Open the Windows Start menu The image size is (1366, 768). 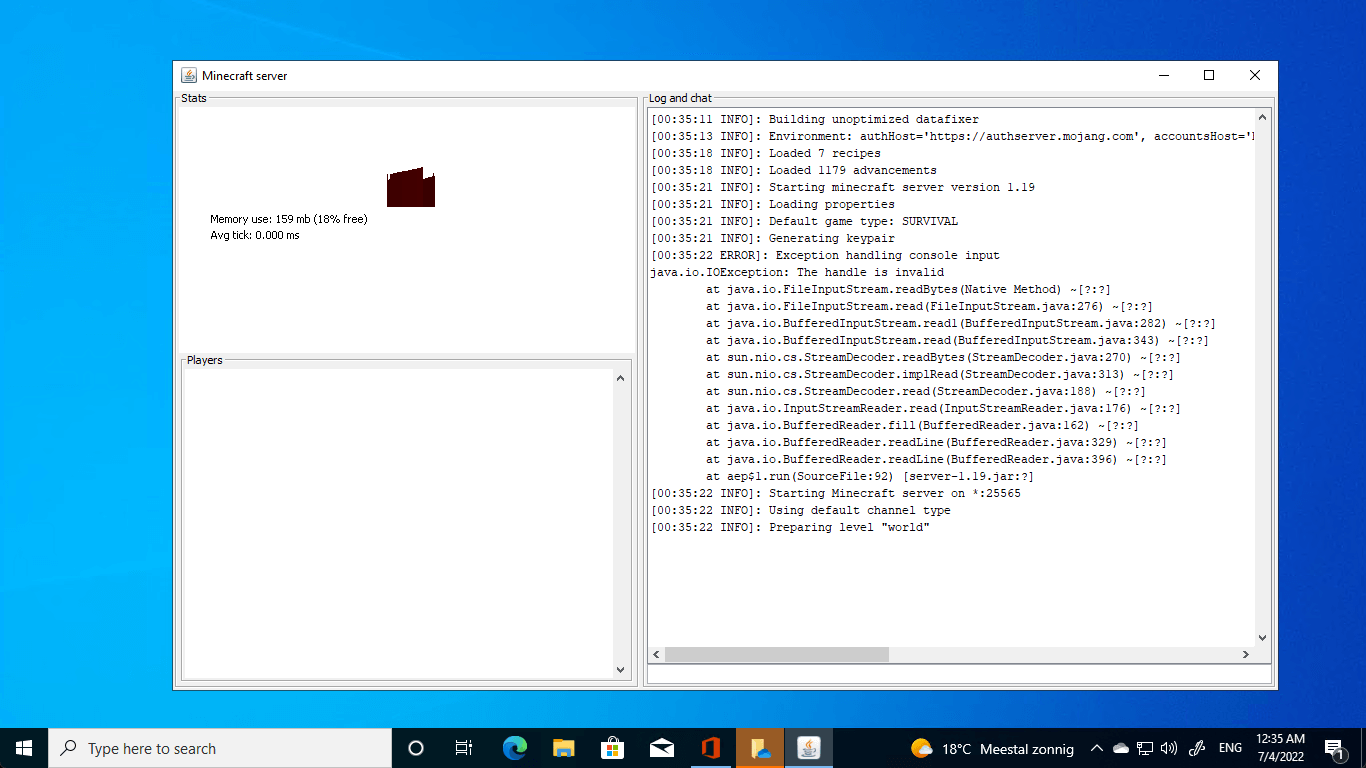(x=24, y=748)
